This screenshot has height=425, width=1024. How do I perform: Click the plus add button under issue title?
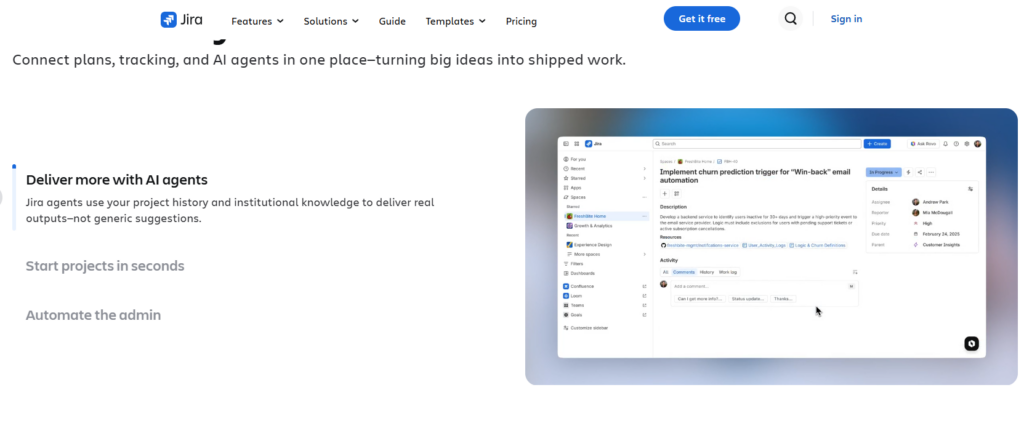tap(665, 193)
